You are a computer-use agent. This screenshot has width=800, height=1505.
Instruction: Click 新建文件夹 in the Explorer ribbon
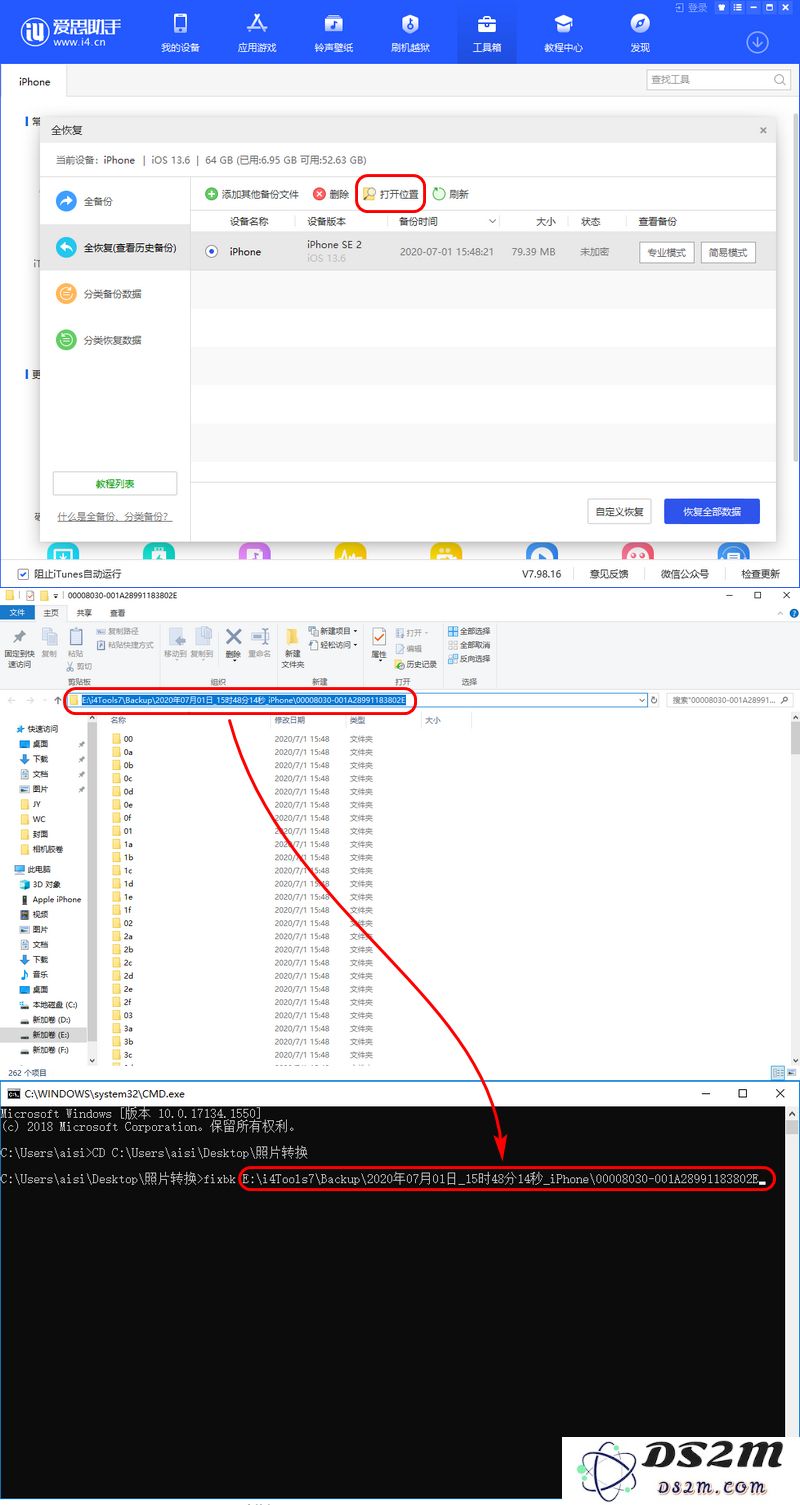tap(292, 648)
